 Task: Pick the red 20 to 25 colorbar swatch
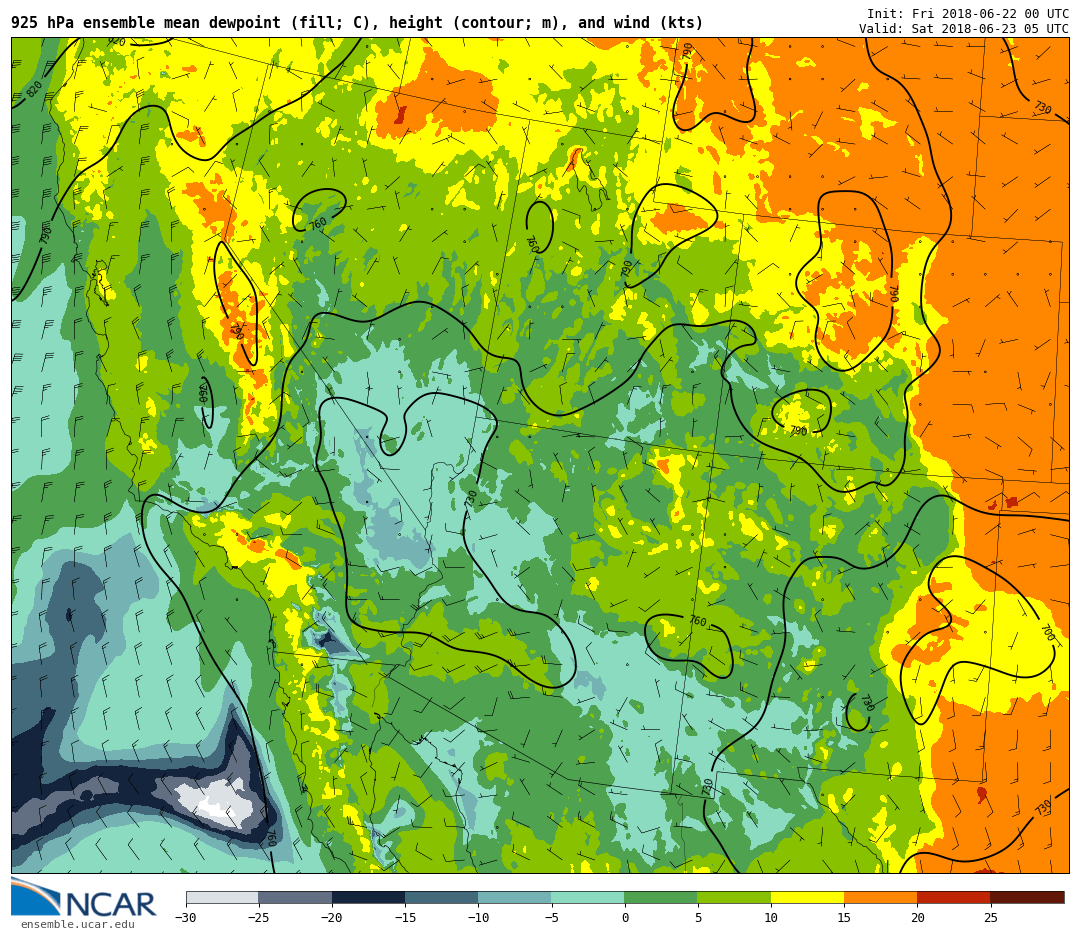point(953,897)
